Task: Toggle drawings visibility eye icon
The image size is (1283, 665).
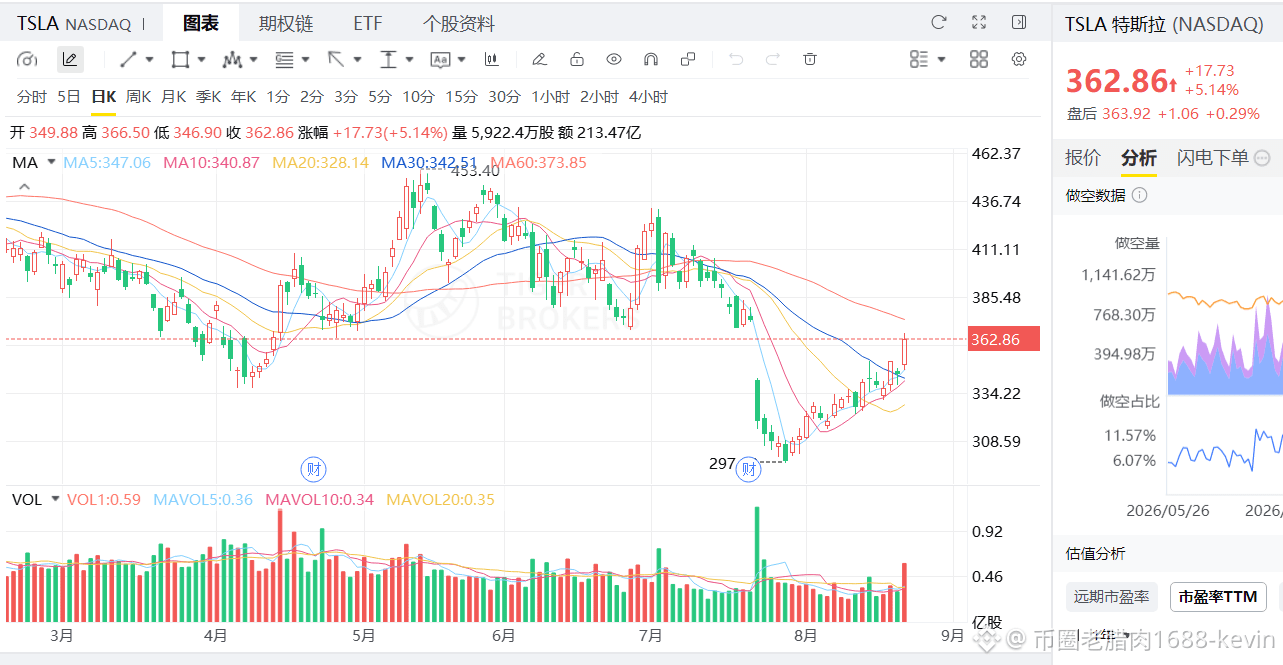Action: pos(614,60)
